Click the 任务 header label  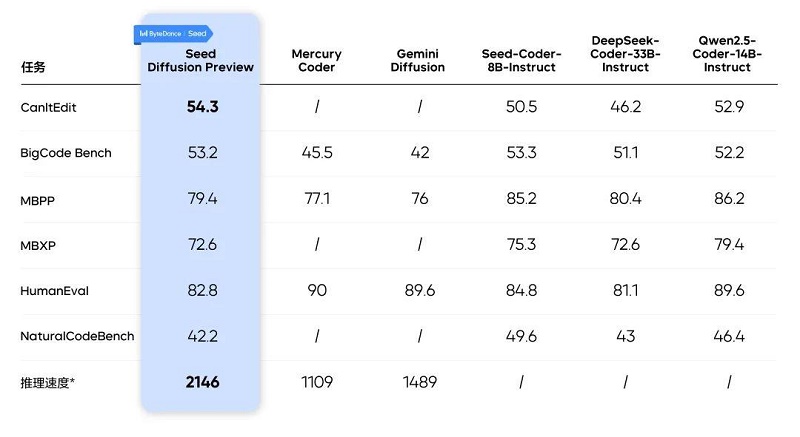pos(33,68)
